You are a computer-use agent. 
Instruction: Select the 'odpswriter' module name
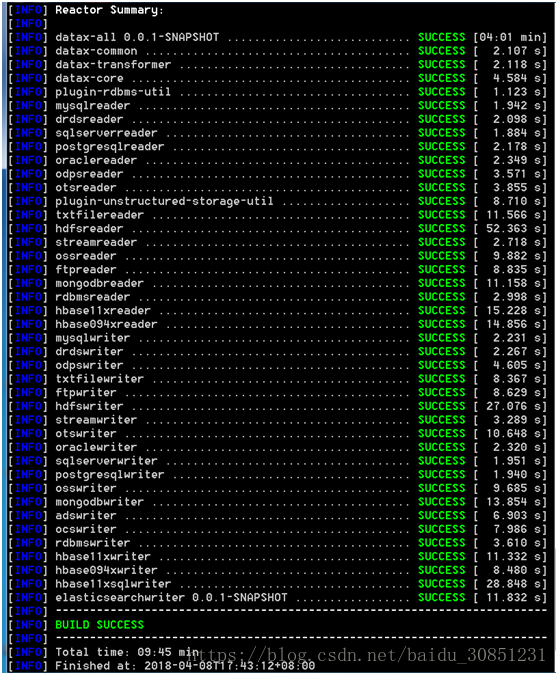[89, 365]
